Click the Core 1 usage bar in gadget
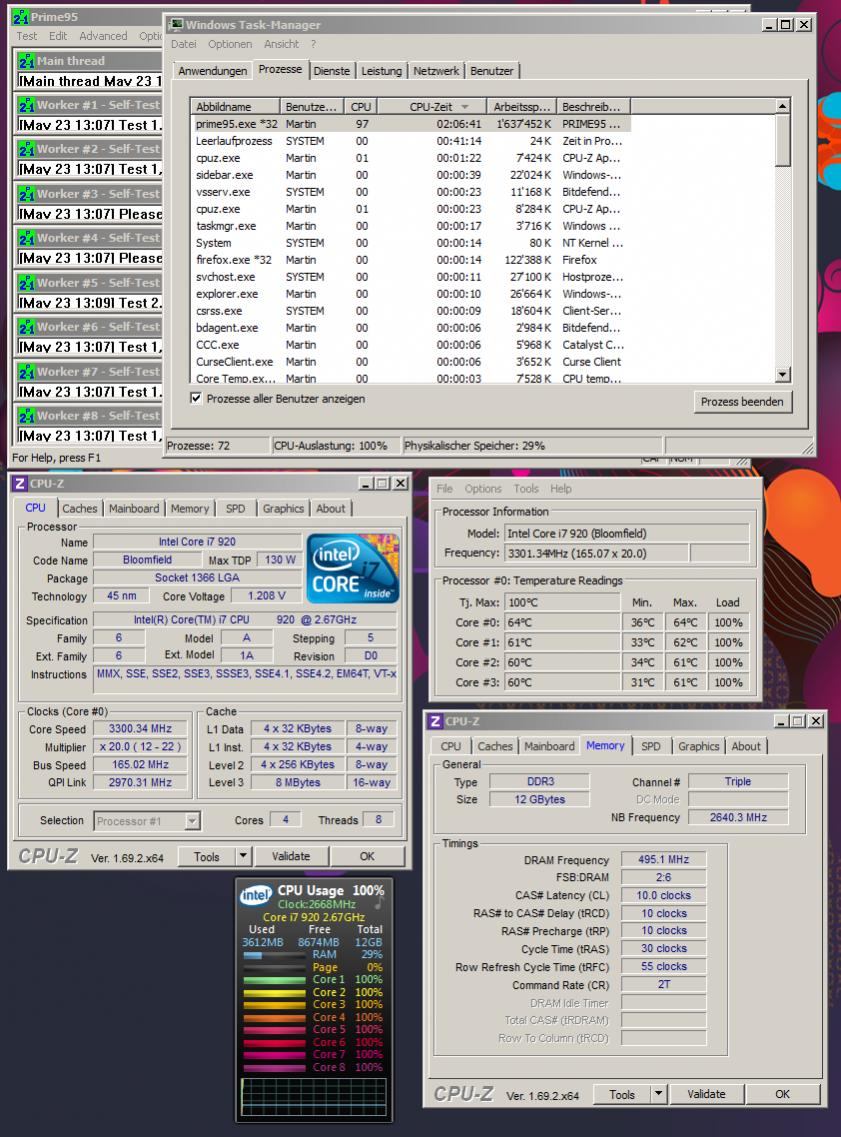Viewport: 841px width, 1137px height. pos(273,980)
